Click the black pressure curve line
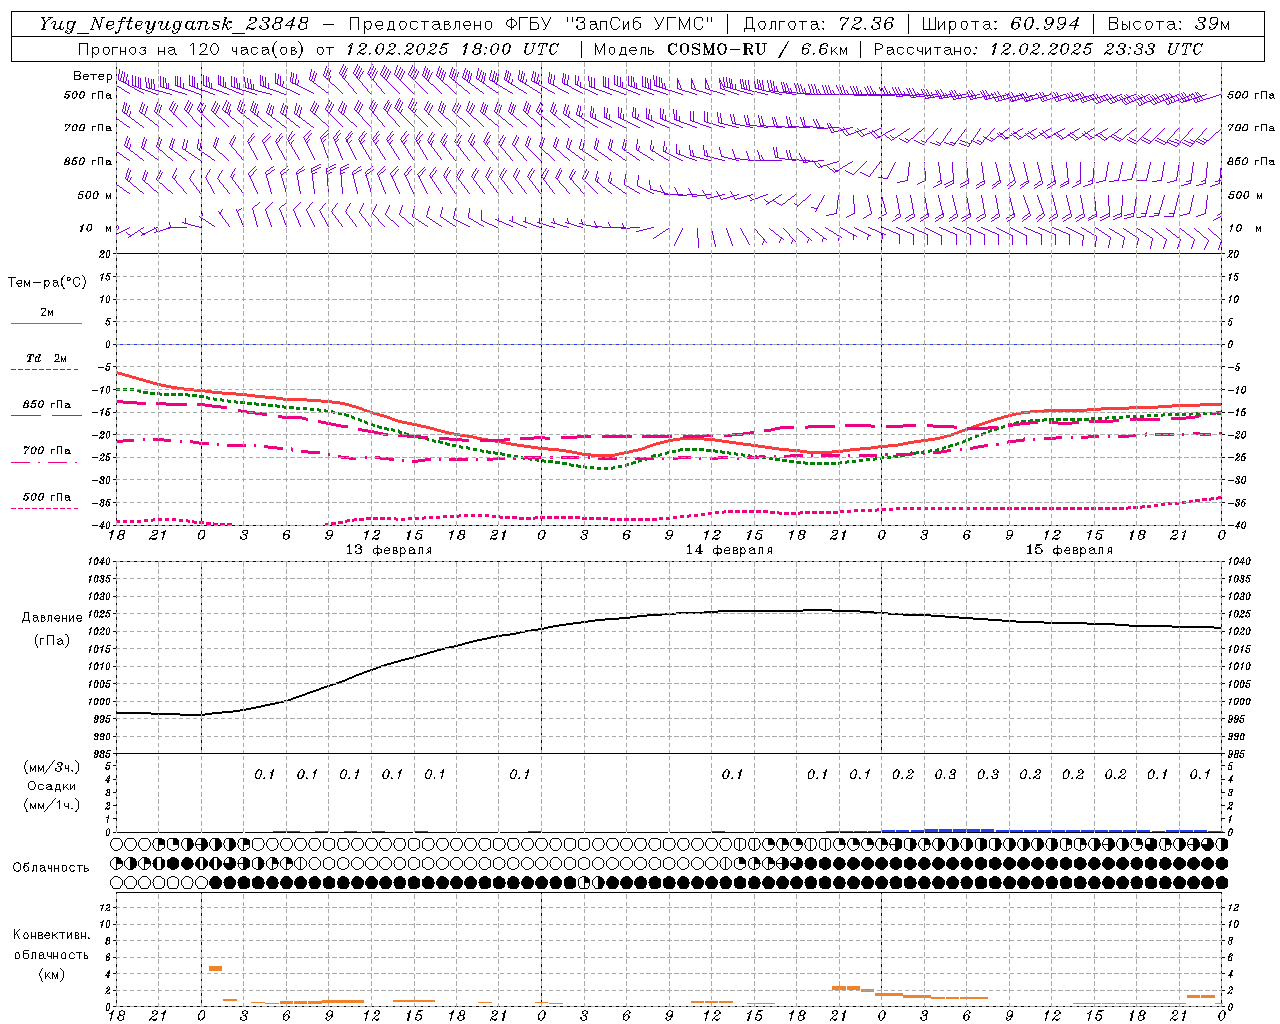The height and width of the screenshot is (1024, 1280). [669, 616]
